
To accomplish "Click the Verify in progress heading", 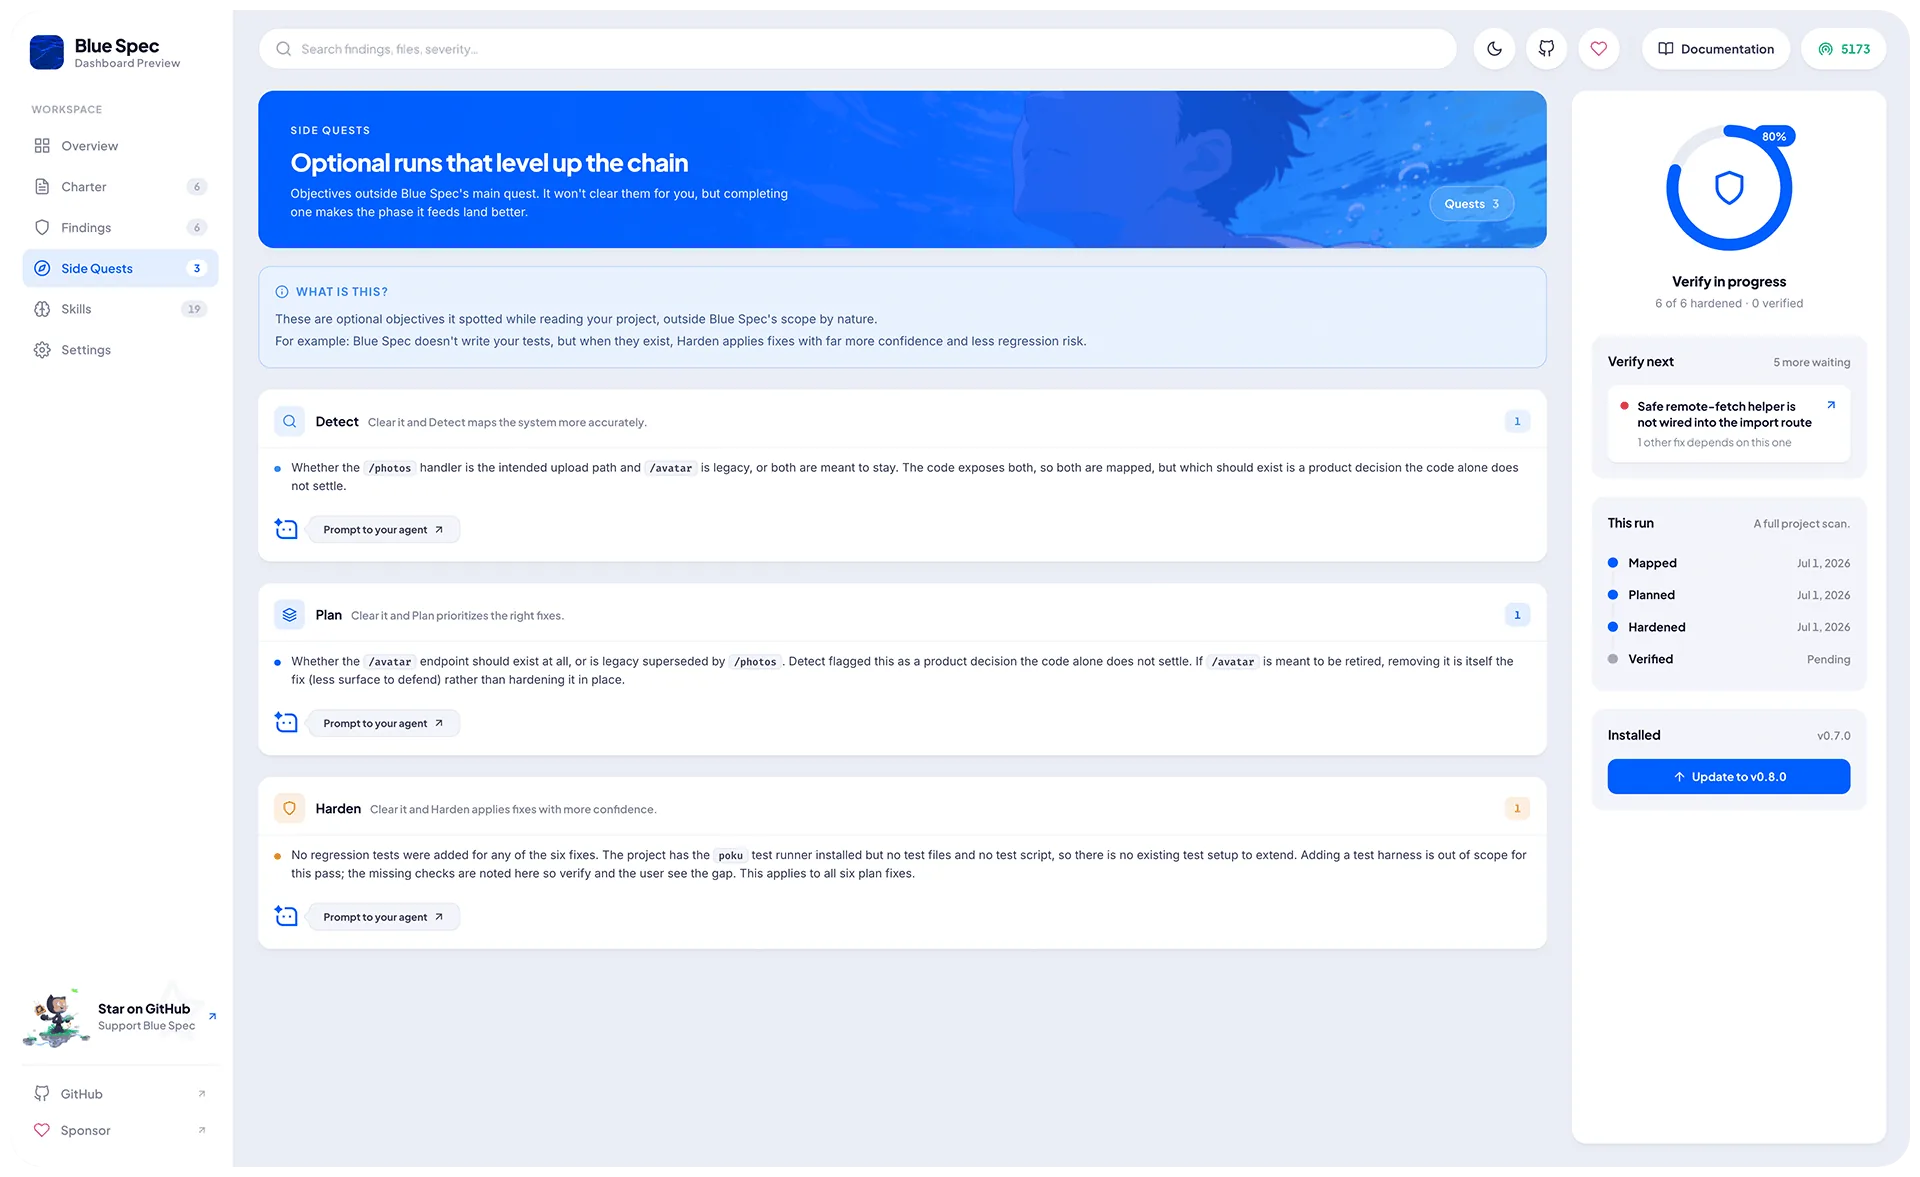I will pyautogui.click(x=1728, y=282).
